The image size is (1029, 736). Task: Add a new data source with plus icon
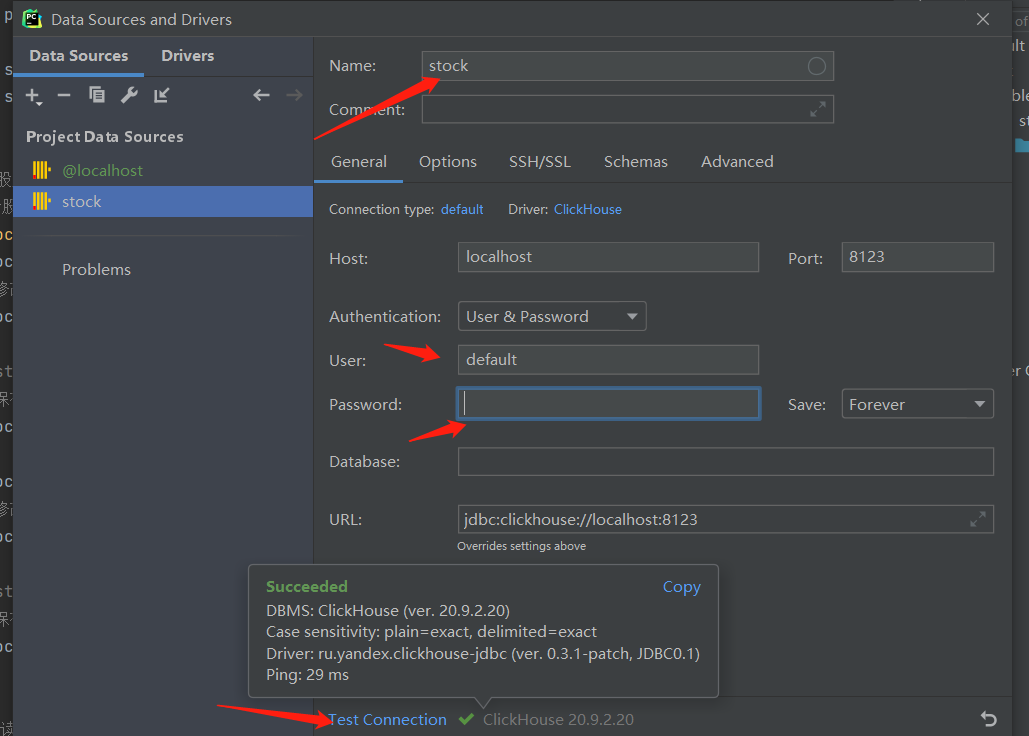tap(33, 96)
